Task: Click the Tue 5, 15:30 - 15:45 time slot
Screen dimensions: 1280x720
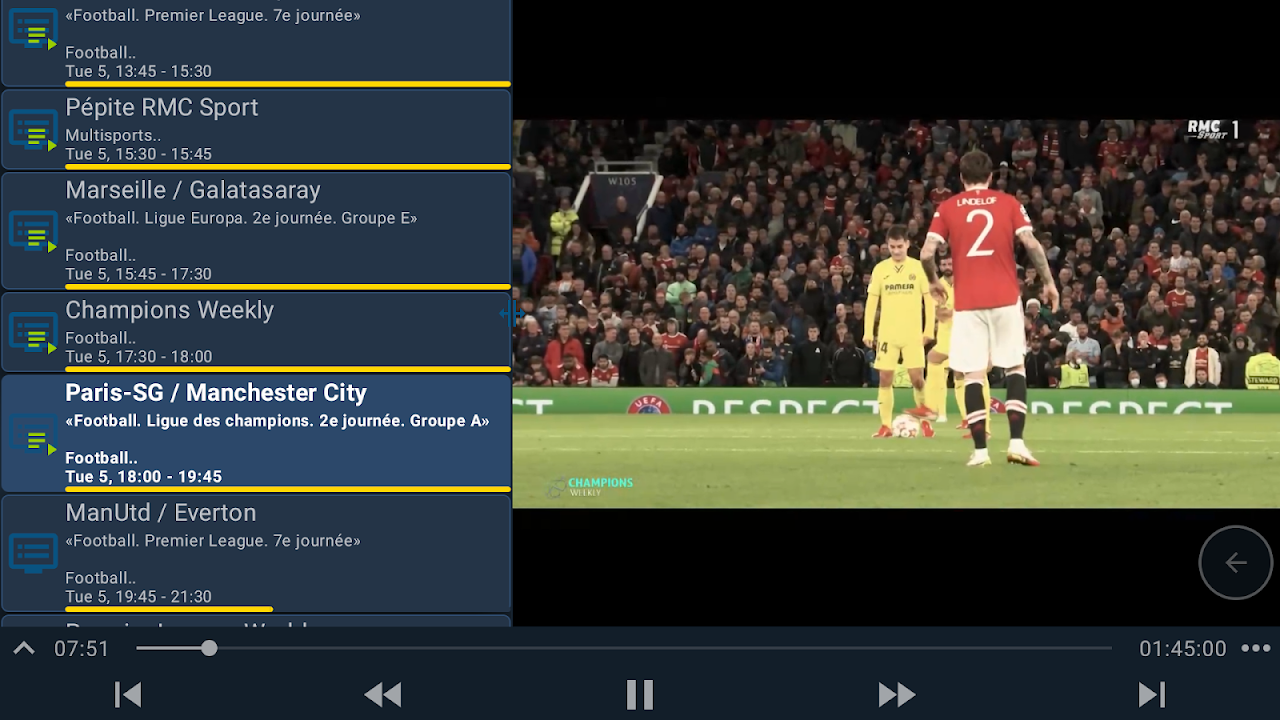Action: 139,155
